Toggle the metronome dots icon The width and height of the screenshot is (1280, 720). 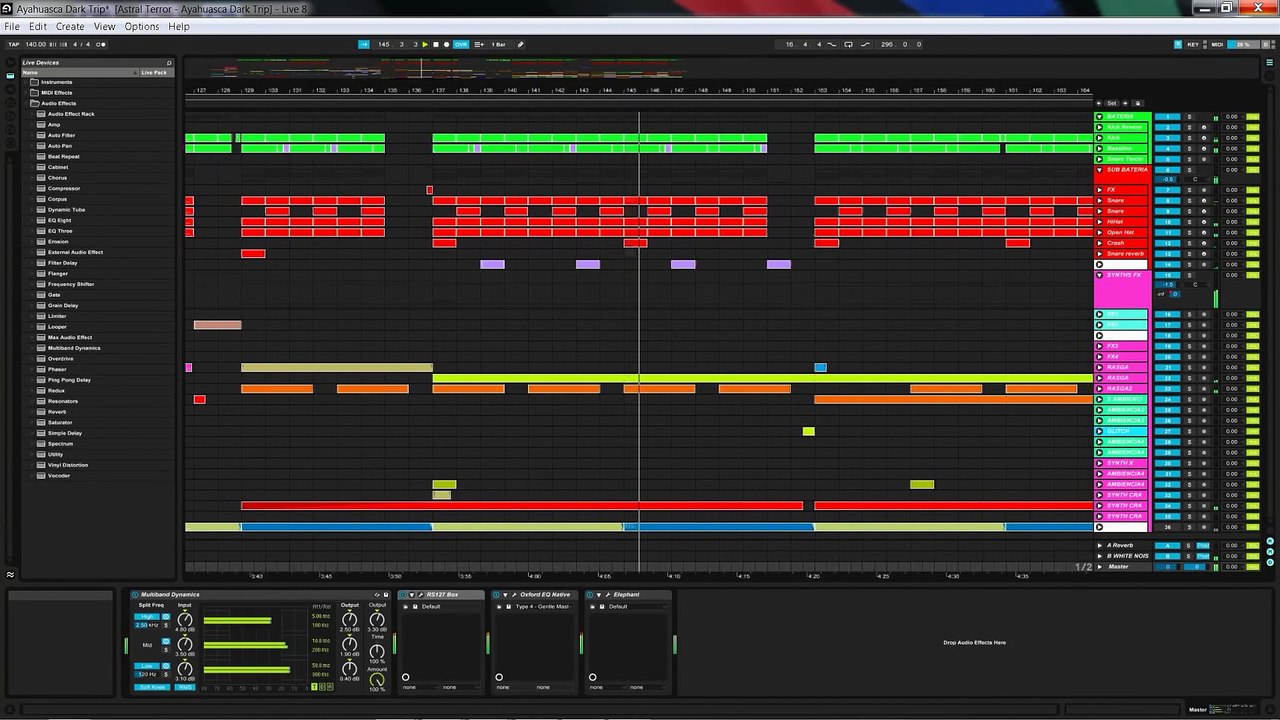[100, 44]
